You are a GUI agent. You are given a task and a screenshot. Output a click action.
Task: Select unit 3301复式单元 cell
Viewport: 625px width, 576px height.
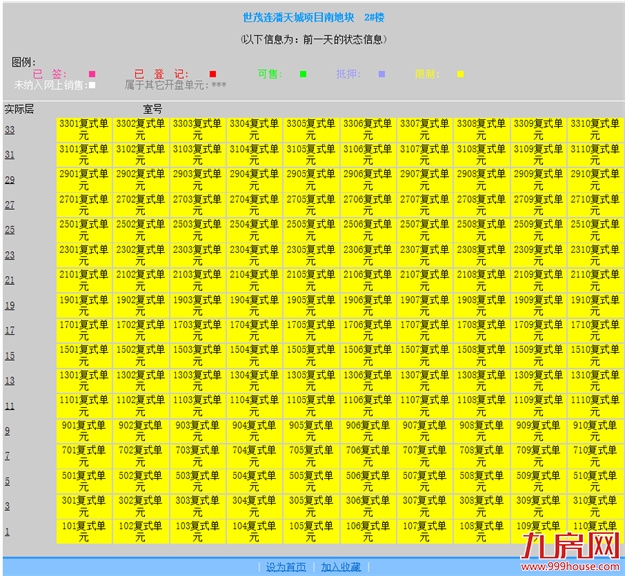[84, 129]
